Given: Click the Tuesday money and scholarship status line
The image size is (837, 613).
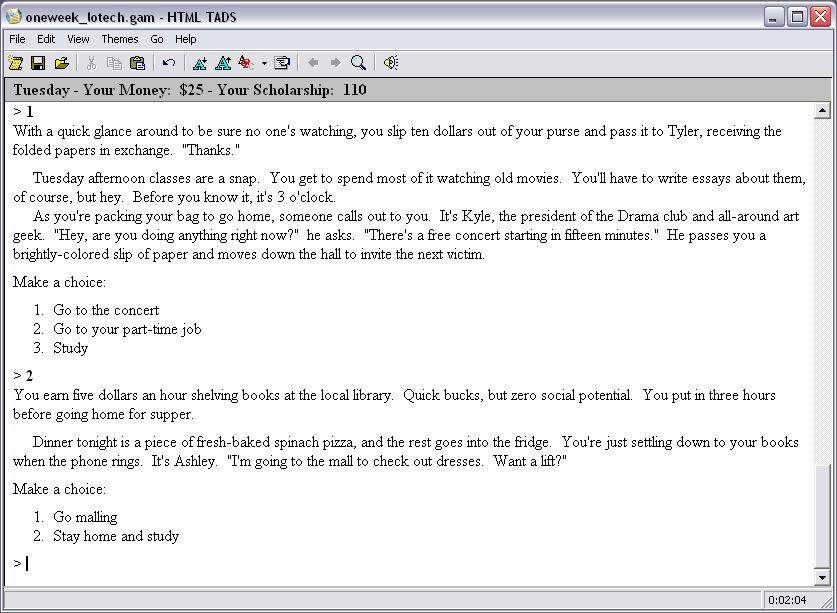Looking at the screenshot, I should point(189,90).
